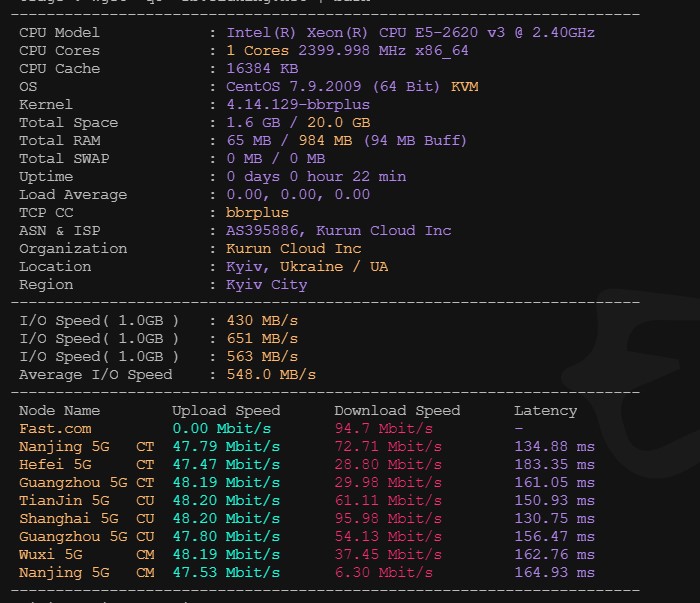Select the Hefei 5G node name
Screen dimensions: 700x603
(55, 465)
